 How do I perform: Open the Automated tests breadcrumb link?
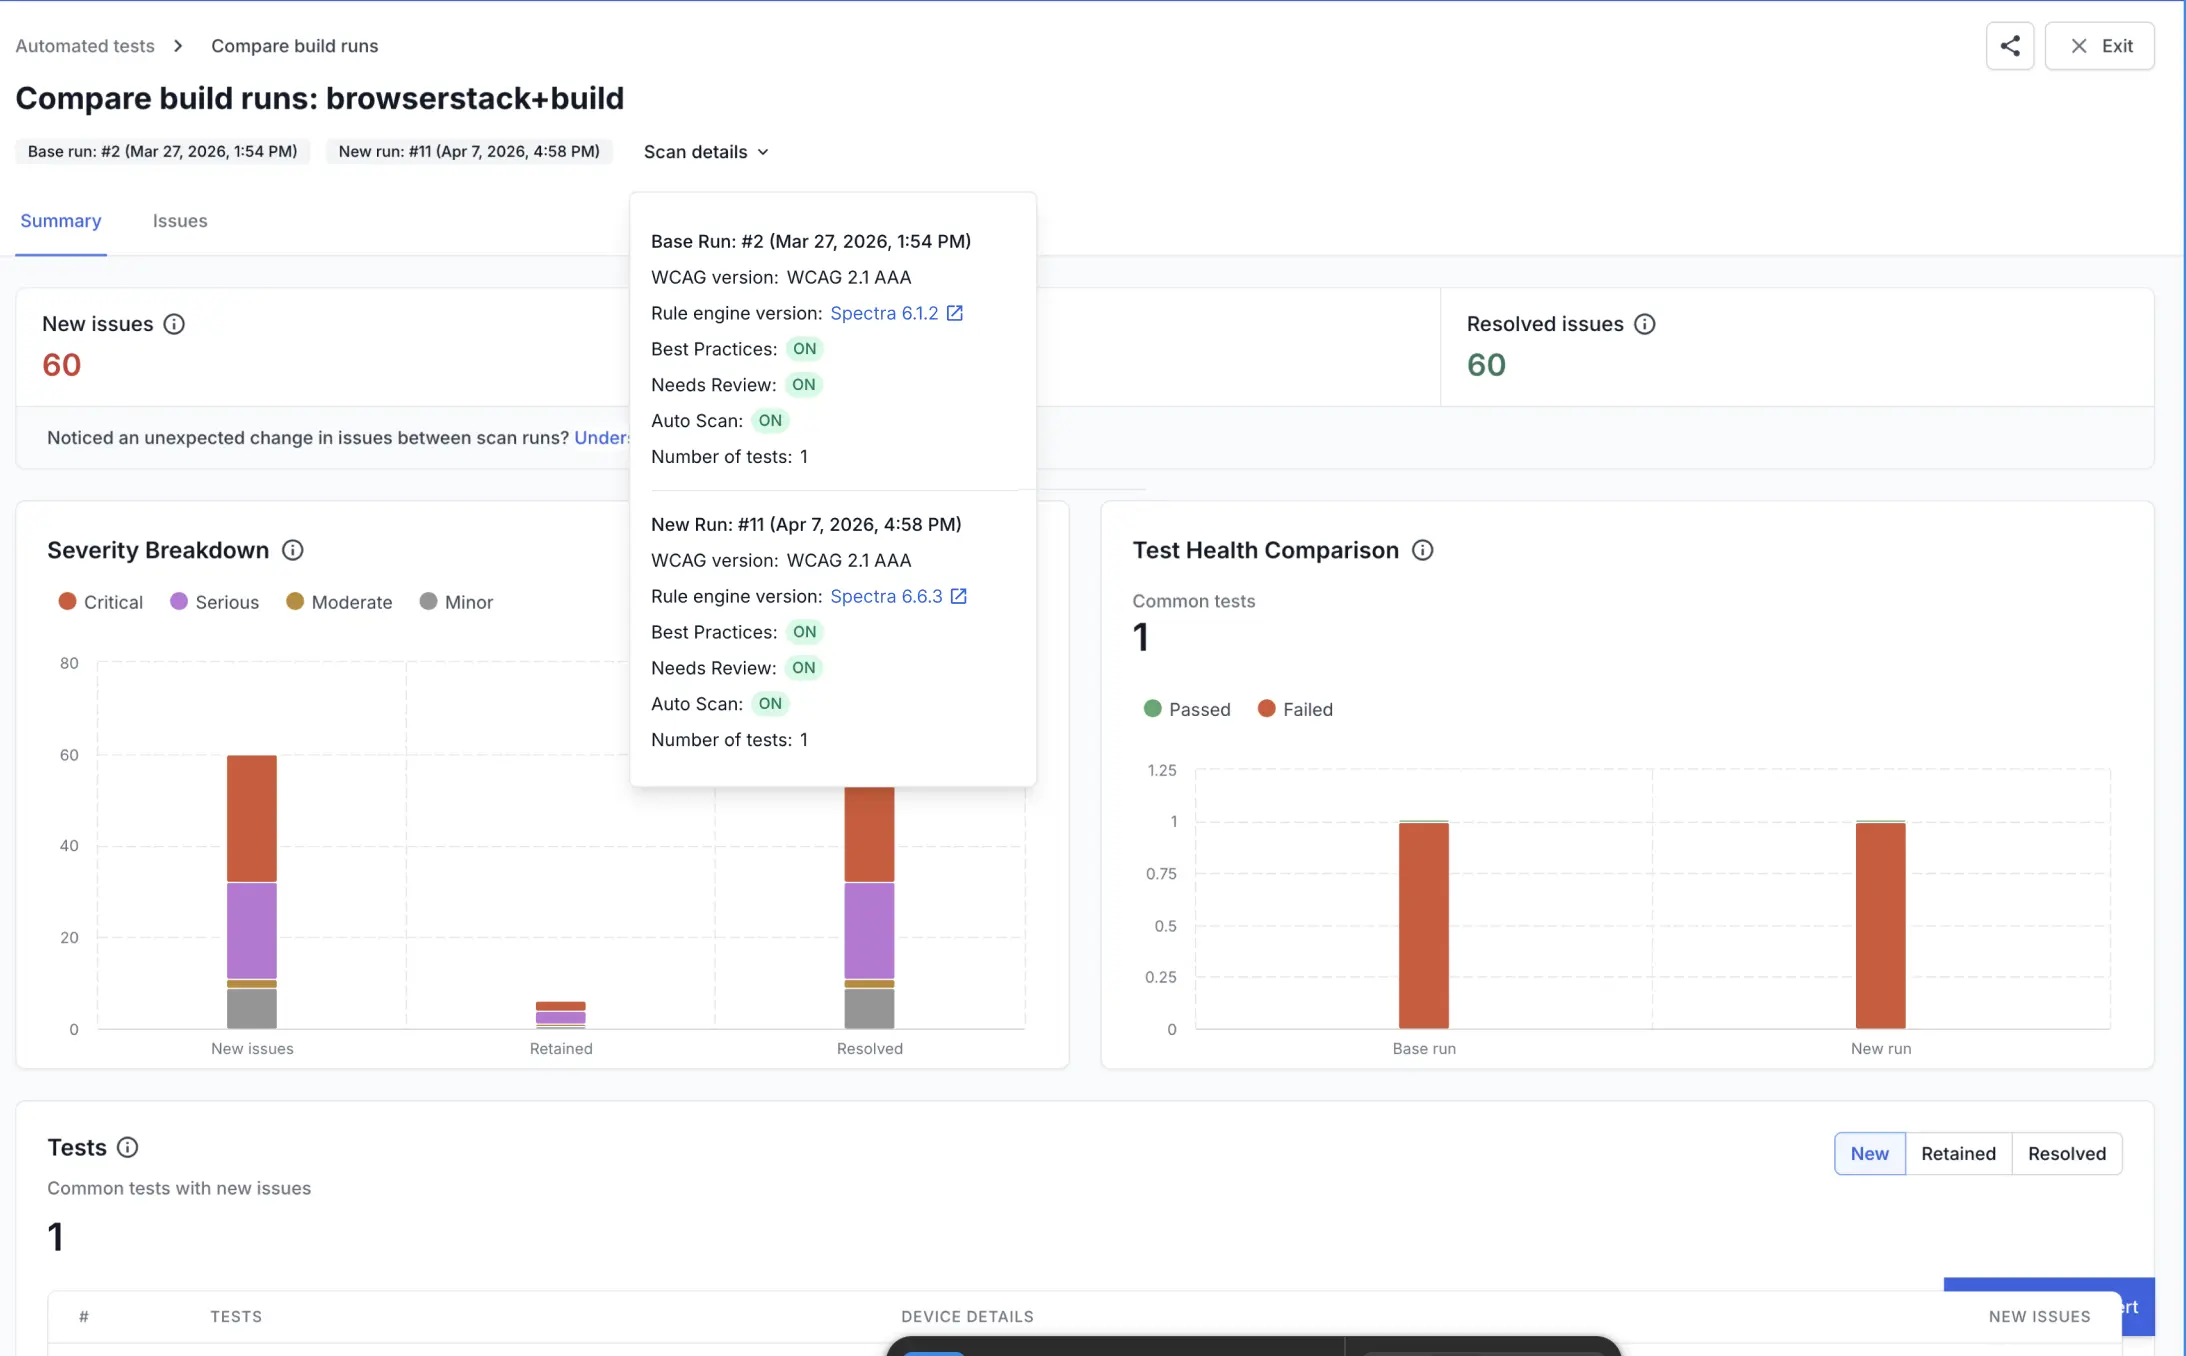pyautogui.click(x=85, y=46)
